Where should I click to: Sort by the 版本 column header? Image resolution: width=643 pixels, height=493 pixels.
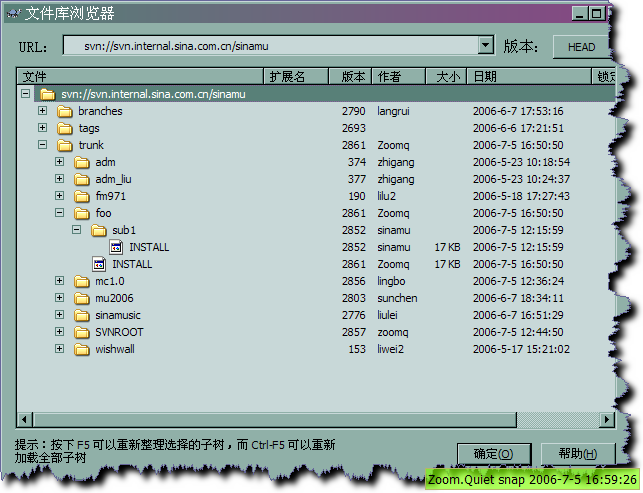pos(352,76)
